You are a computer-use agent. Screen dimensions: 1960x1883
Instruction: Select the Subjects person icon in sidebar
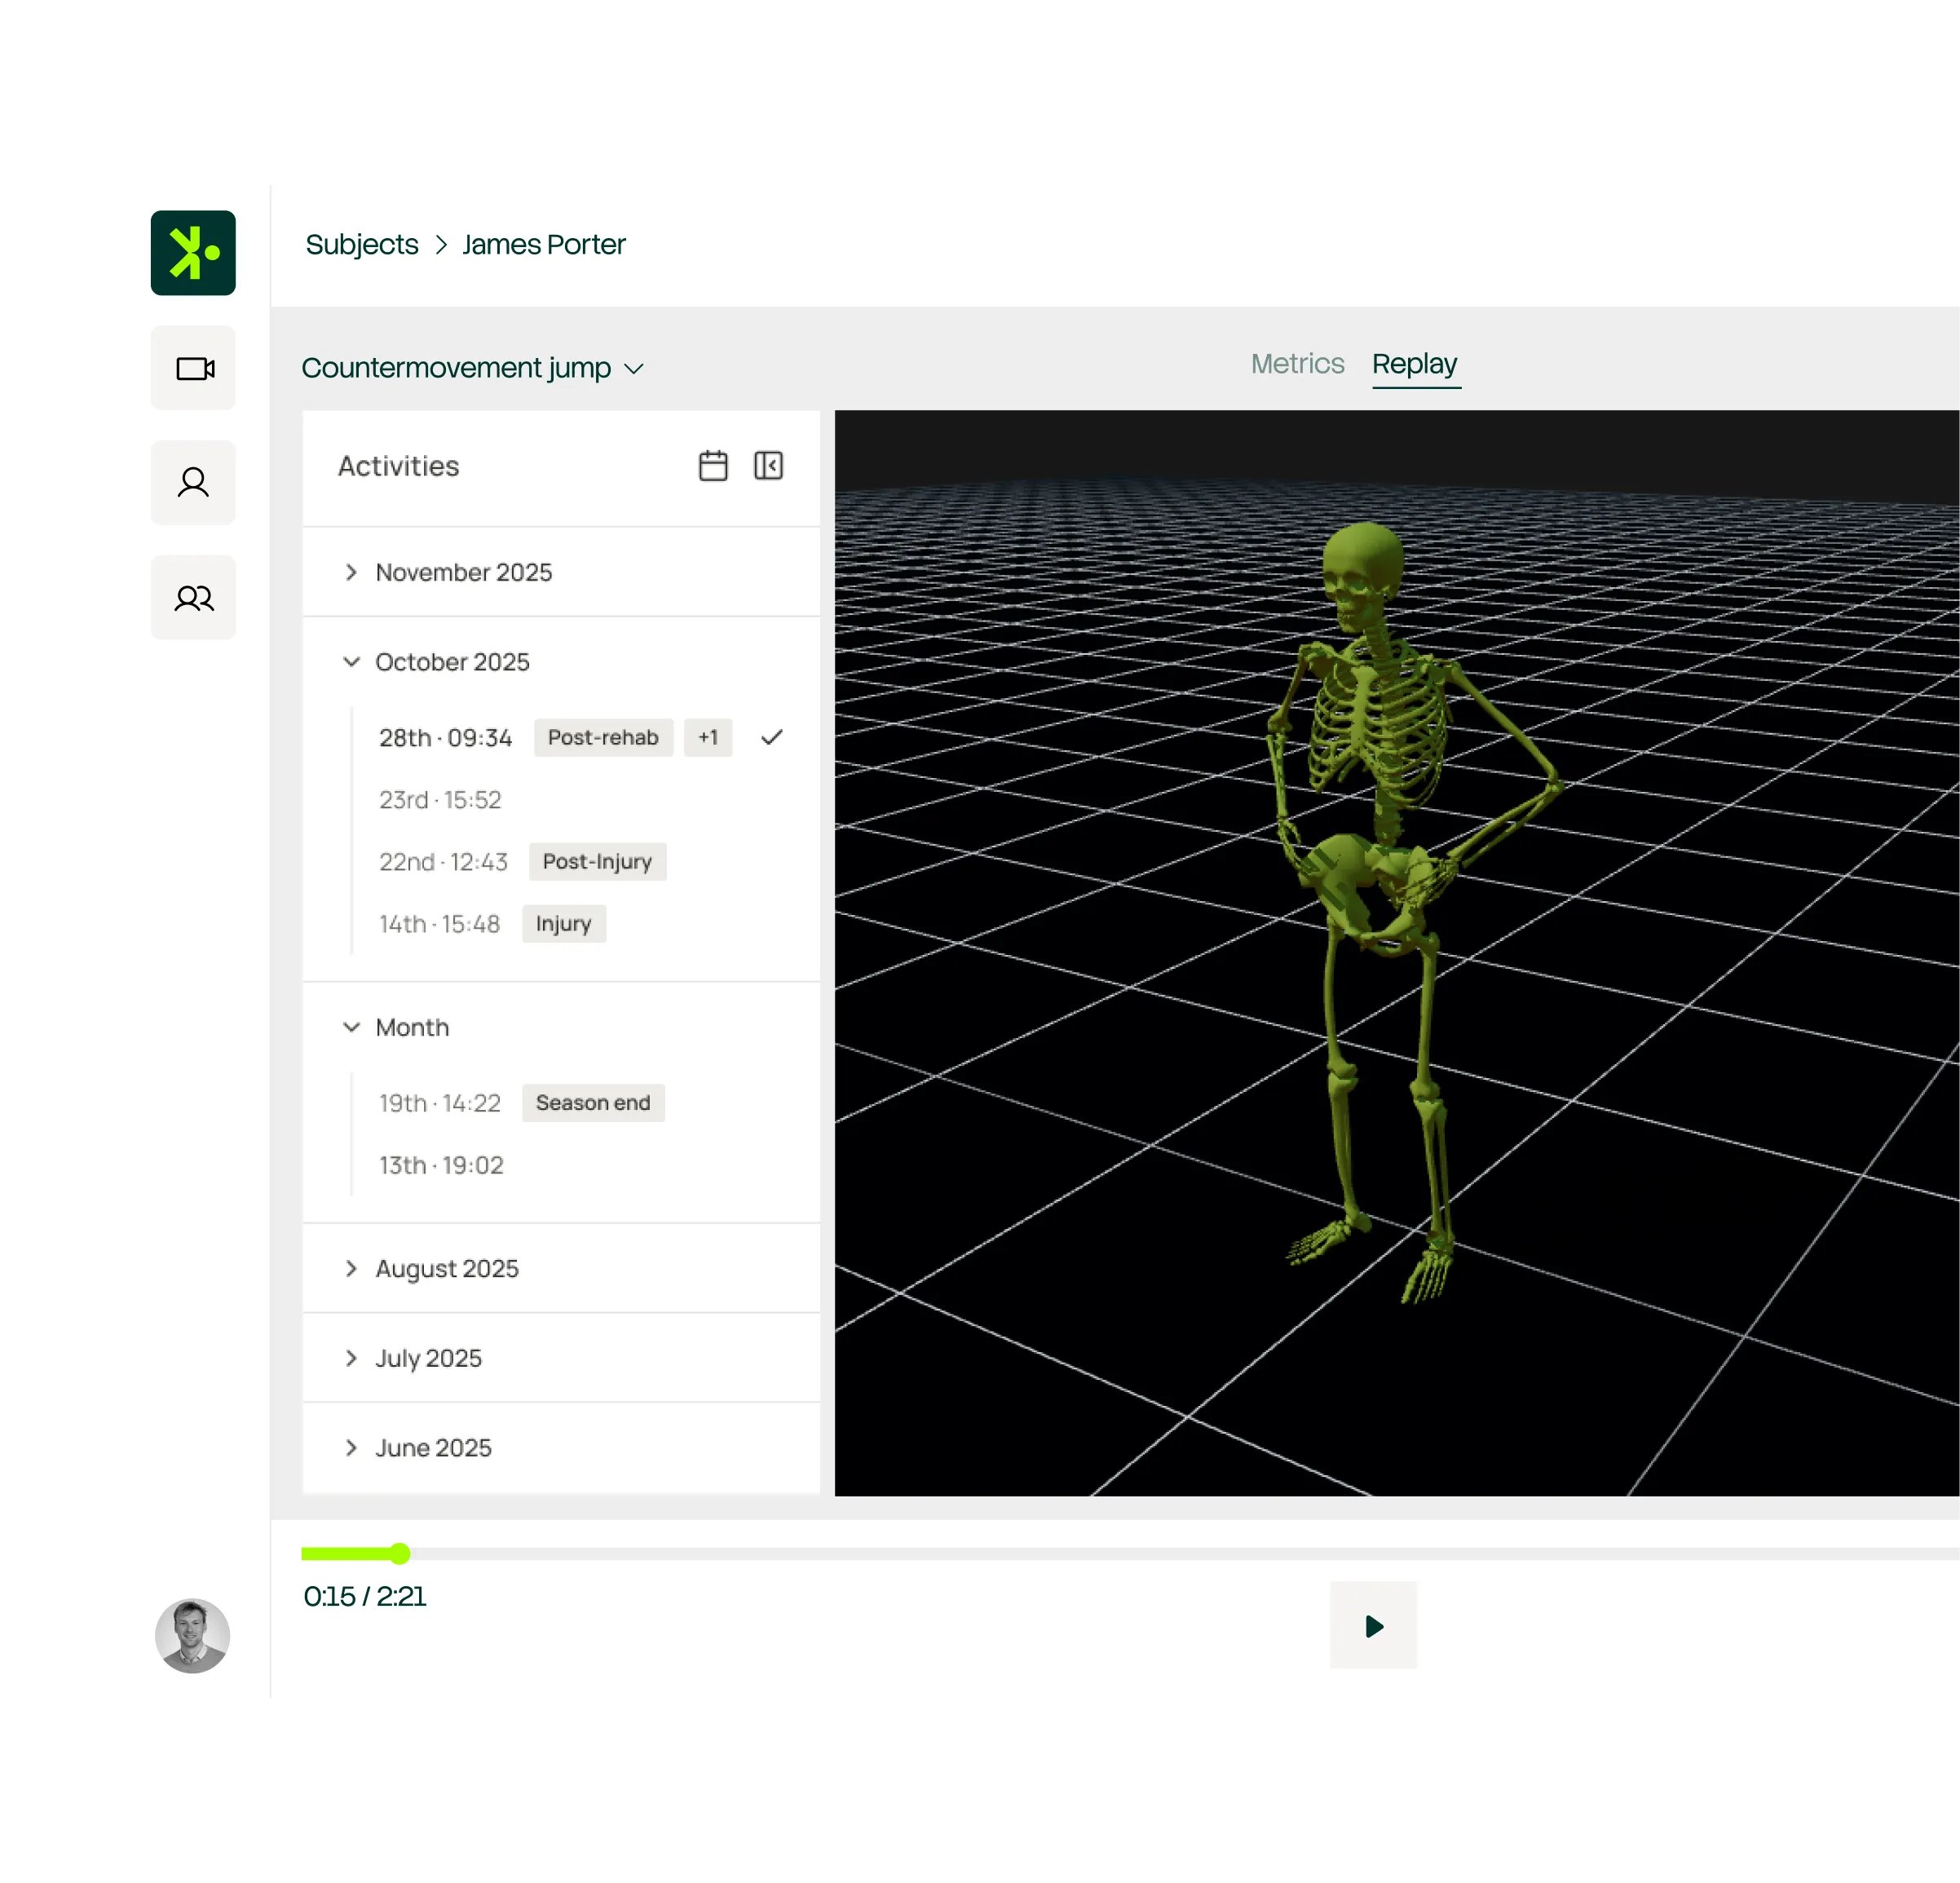193,482
